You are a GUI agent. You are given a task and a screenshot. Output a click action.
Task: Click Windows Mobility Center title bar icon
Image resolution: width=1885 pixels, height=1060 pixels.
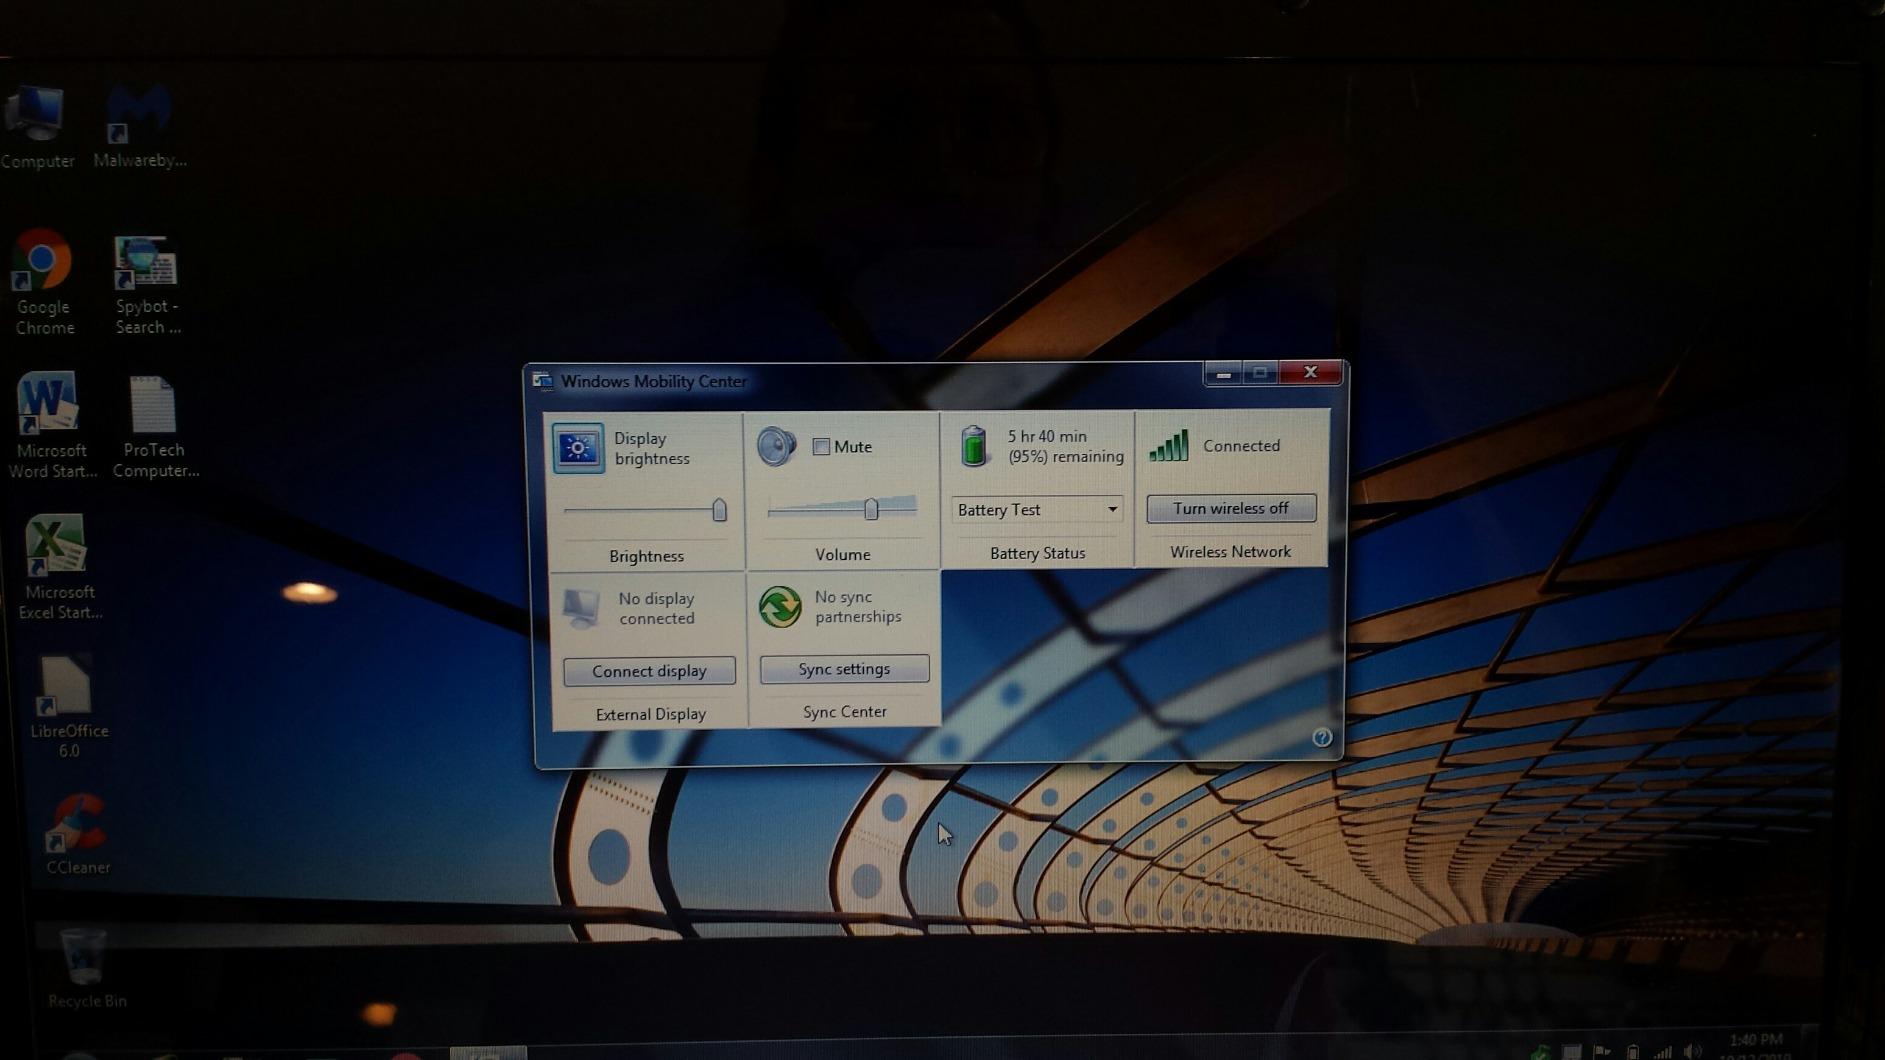(x=542, y=381)
